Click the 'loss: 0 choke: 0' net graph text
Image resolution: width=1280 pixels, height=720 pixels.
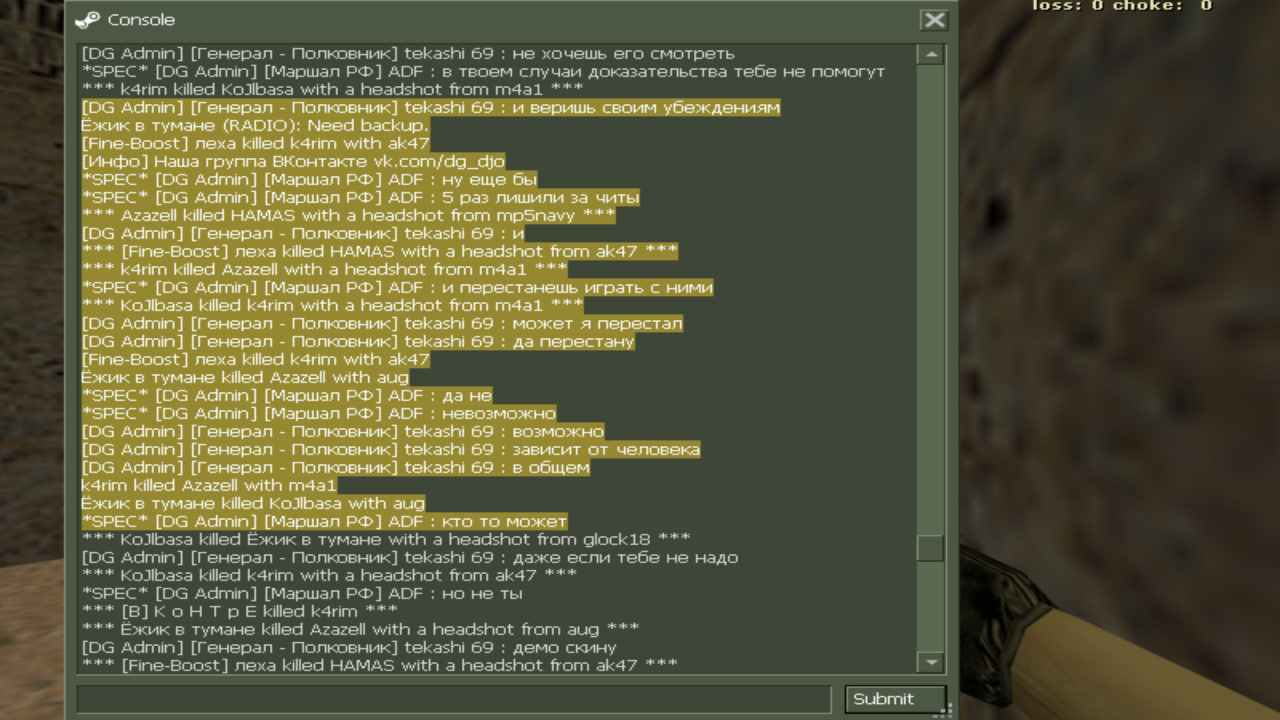(1121, 5)
